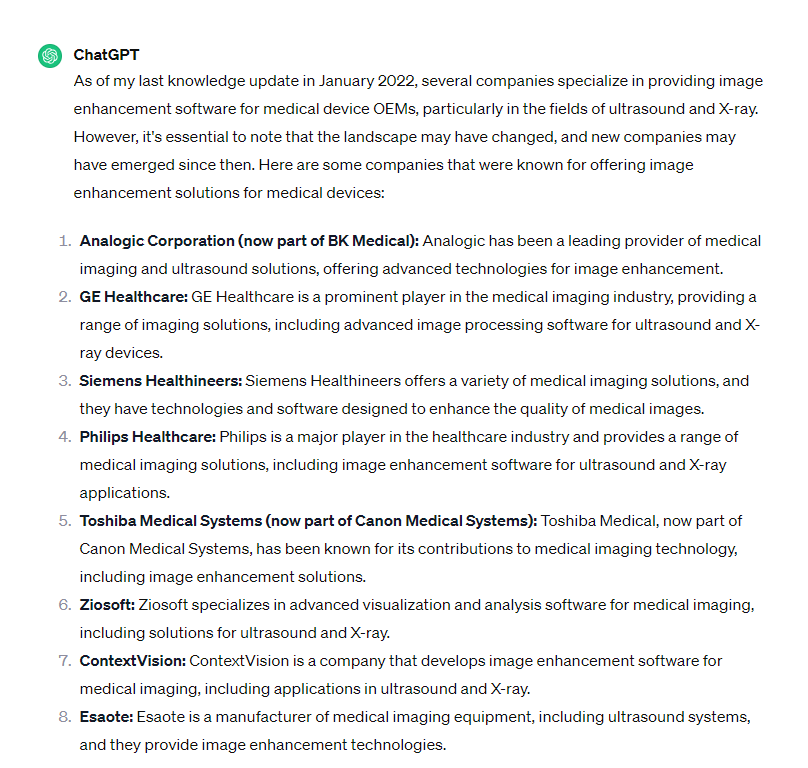Viewport: 808px width, 768px height.
Task: Click list number 8 marker
Action: (64, 717)
